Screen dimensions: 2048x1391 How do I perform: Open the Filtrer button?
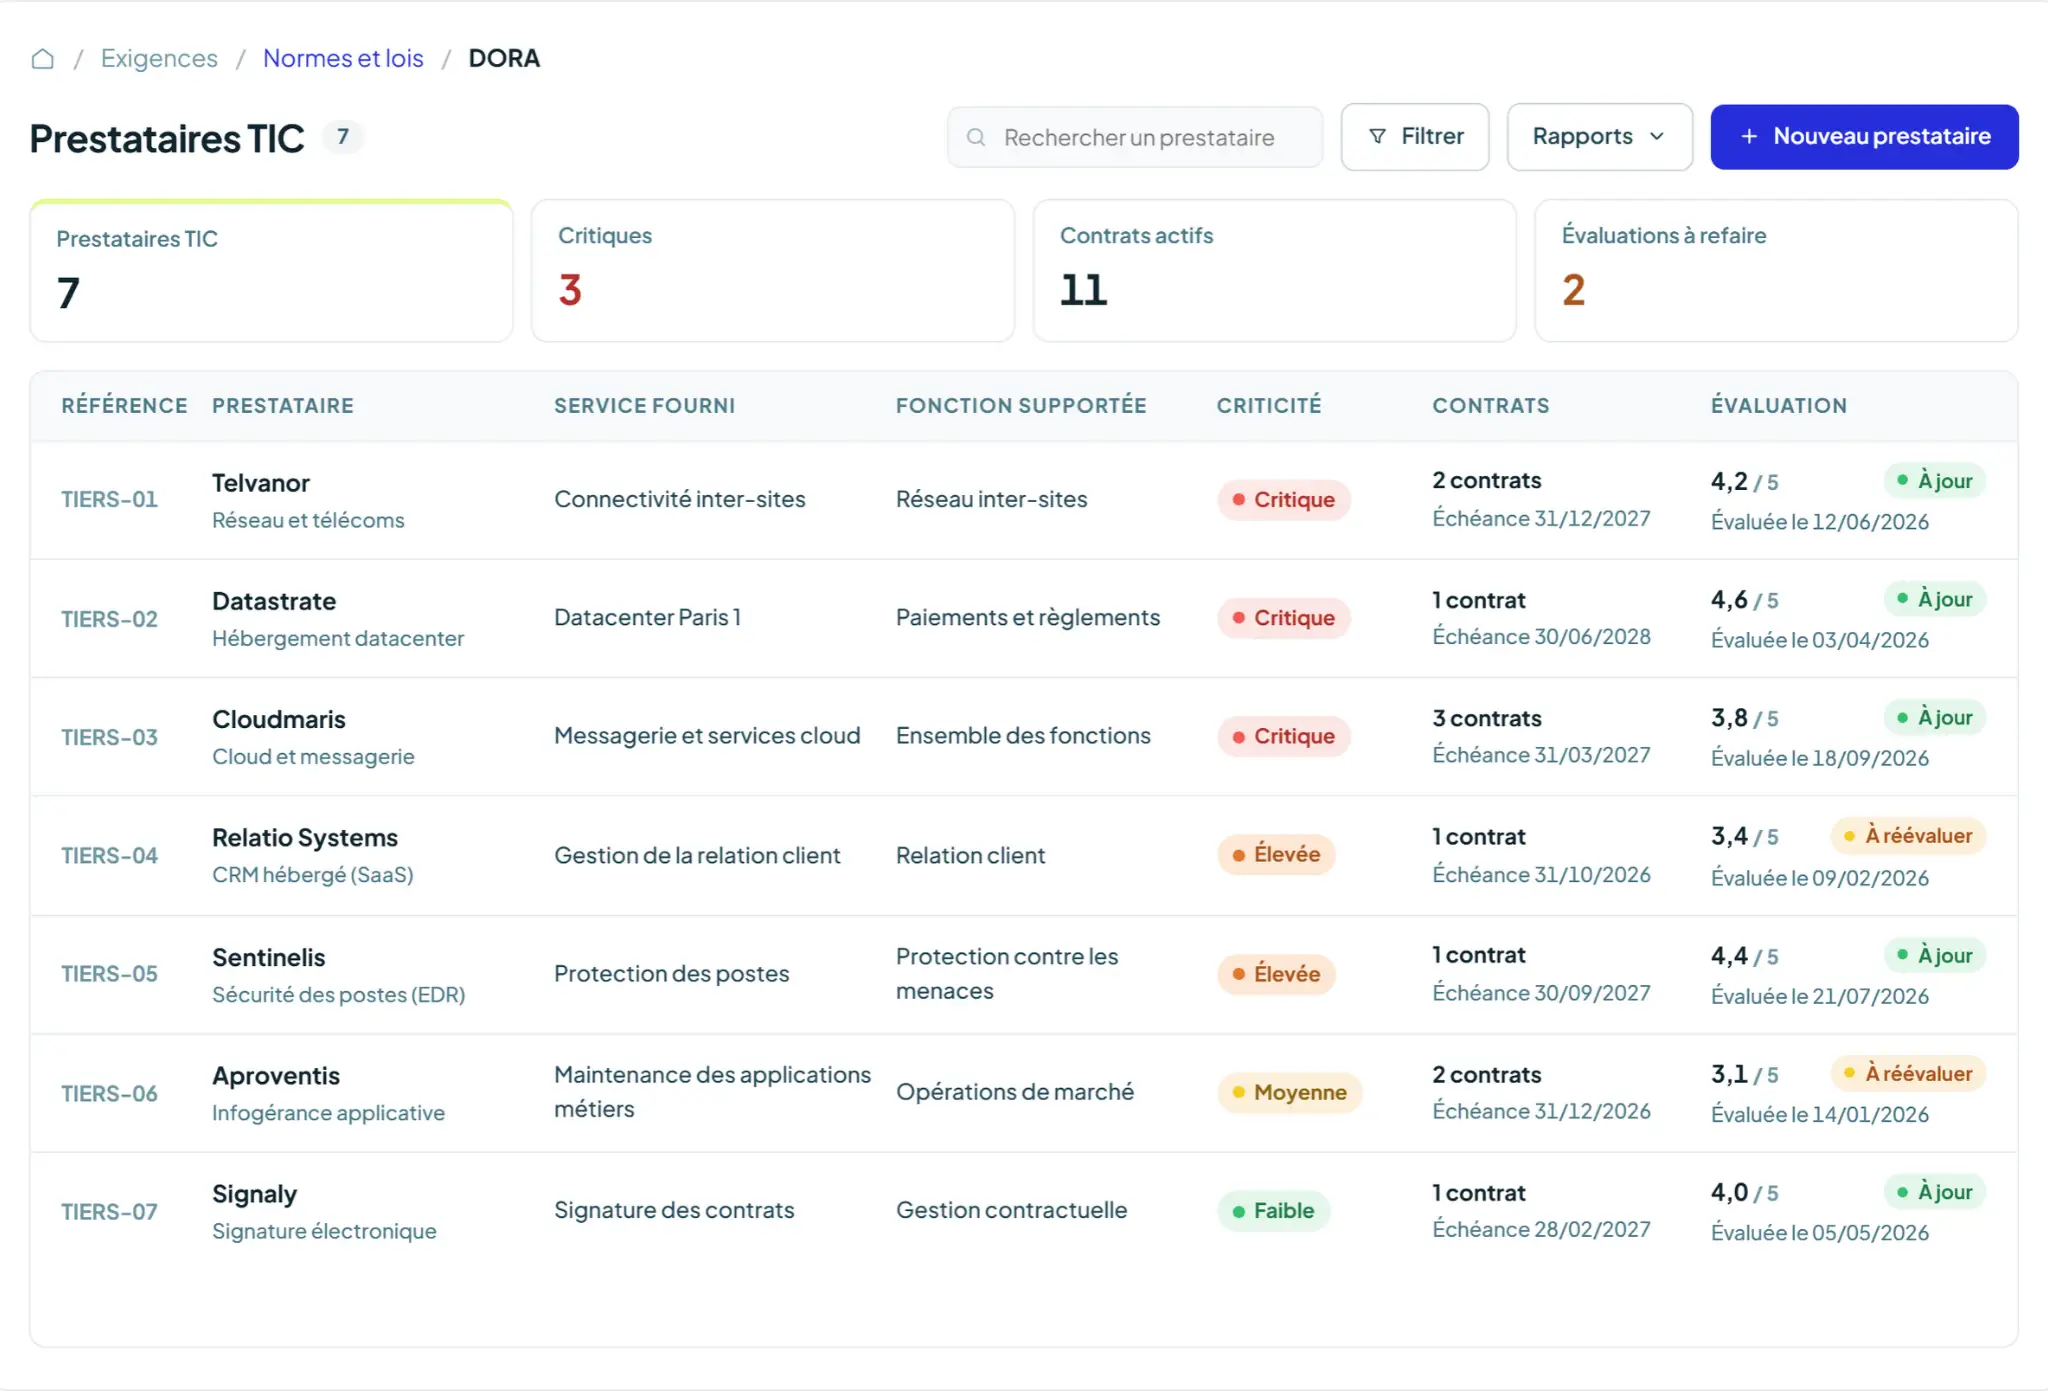[1415, 137]
